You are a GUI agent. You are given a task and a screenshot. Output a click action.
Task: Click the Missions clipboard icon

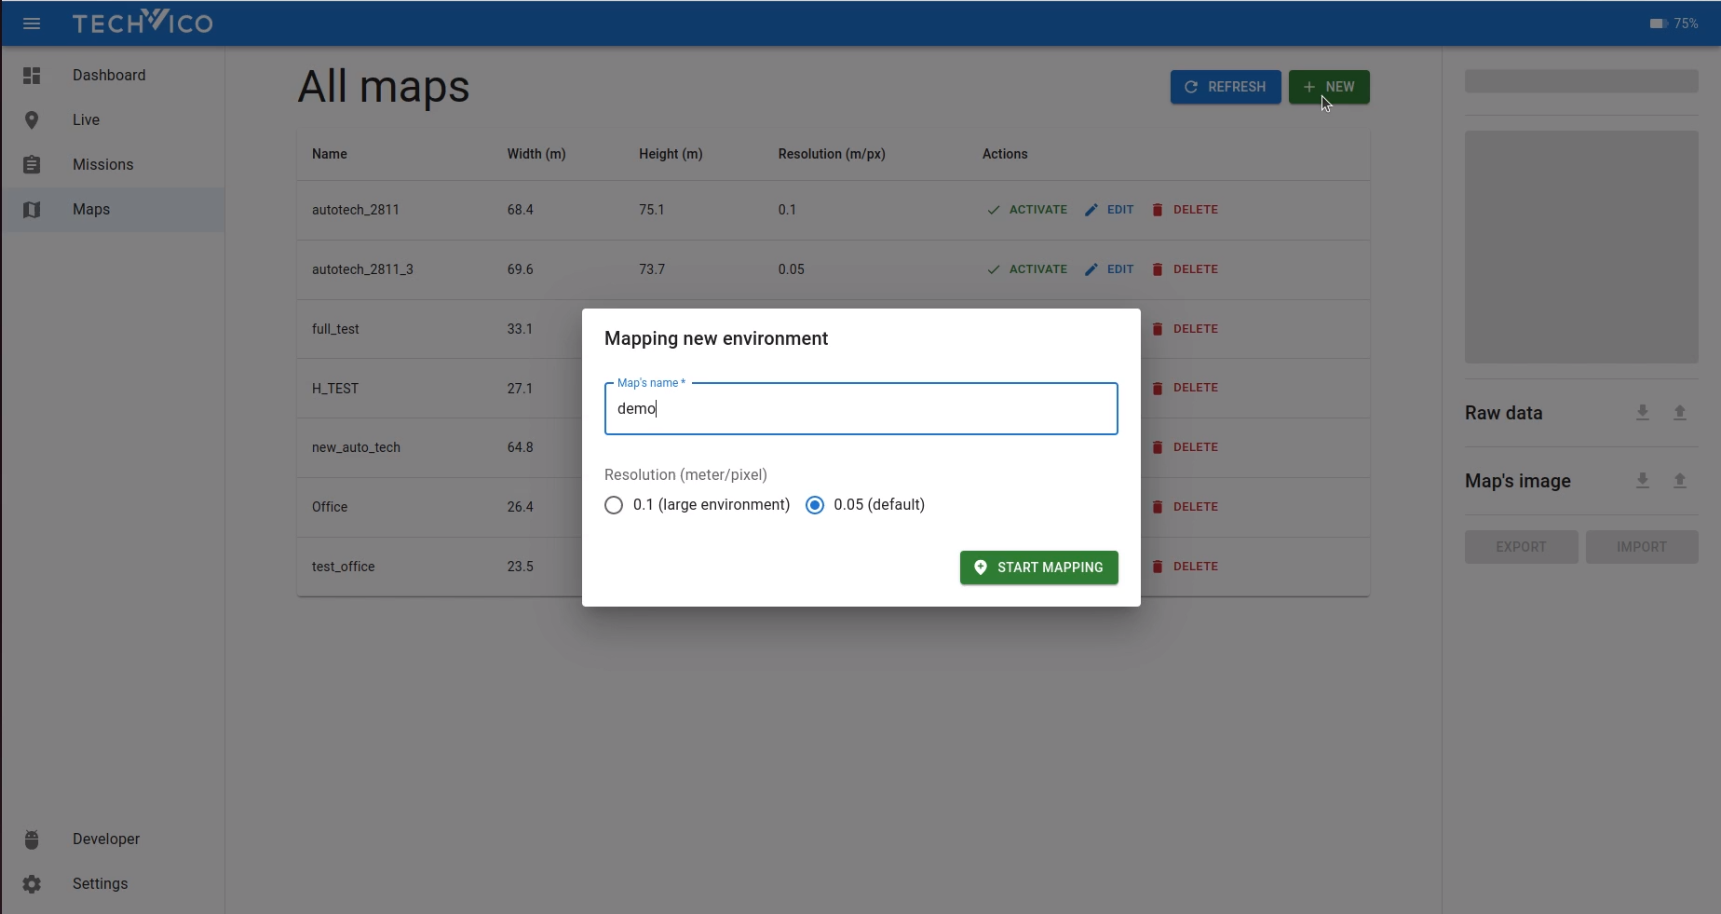pos(32,164)
